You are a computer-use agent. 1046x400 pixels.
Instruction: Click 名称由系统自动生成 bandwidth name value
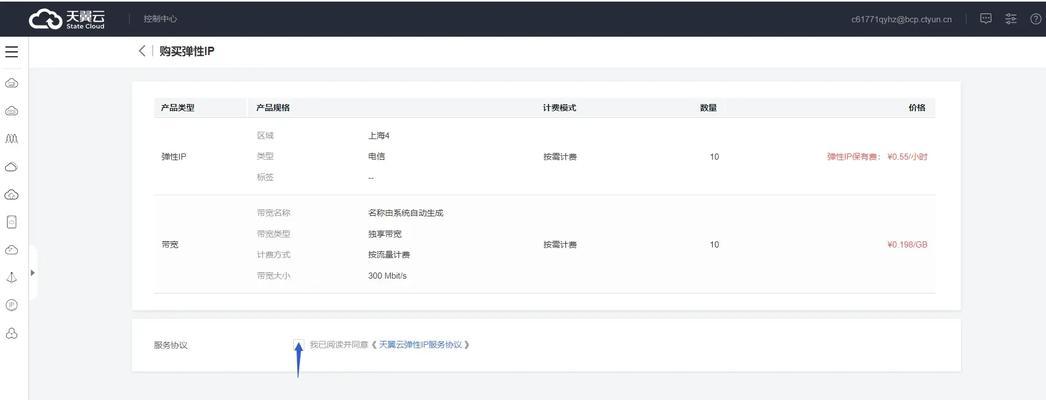pos(406,213)
